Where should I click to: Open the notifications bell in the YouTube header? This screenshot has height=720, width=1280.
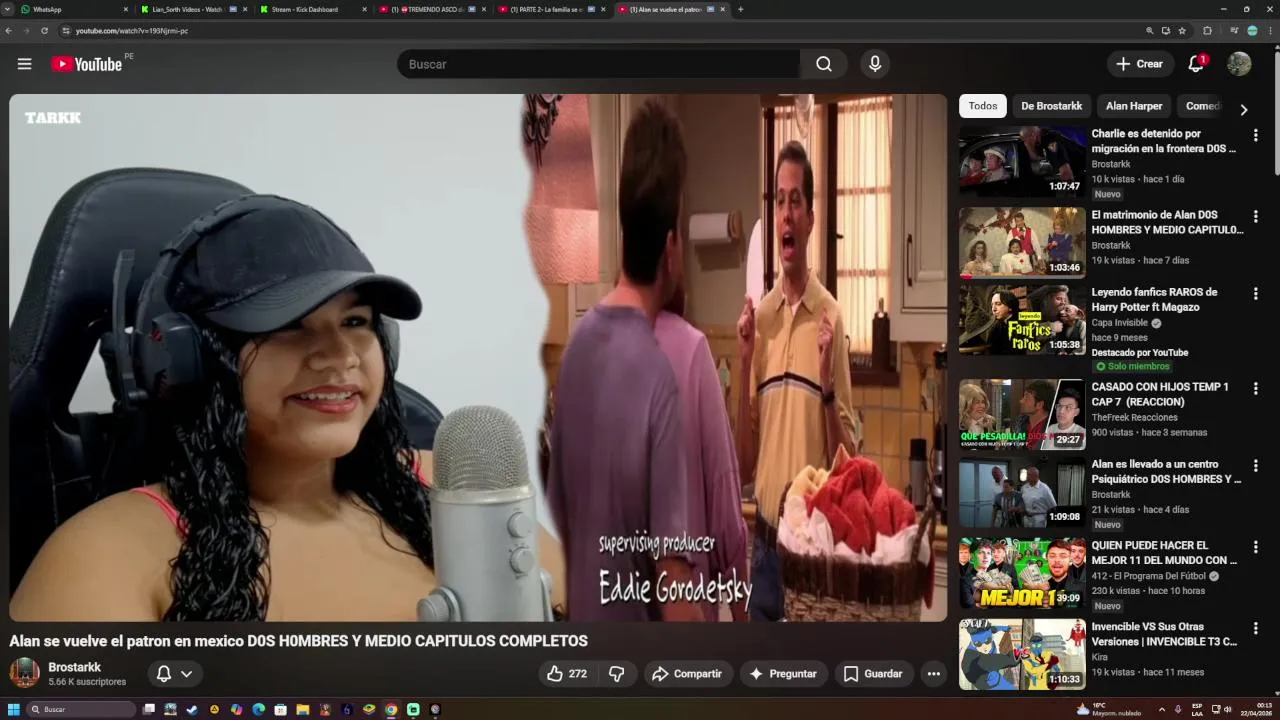point(1196,64)
